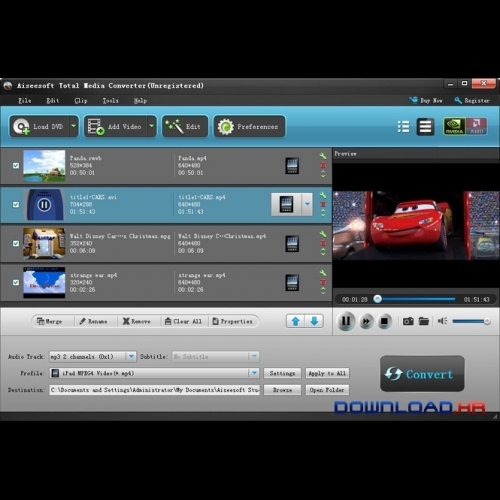The width and height of the screenshot is (500, 500).
Task: Open the Audio Track dropdown
Action: (131, 357)
